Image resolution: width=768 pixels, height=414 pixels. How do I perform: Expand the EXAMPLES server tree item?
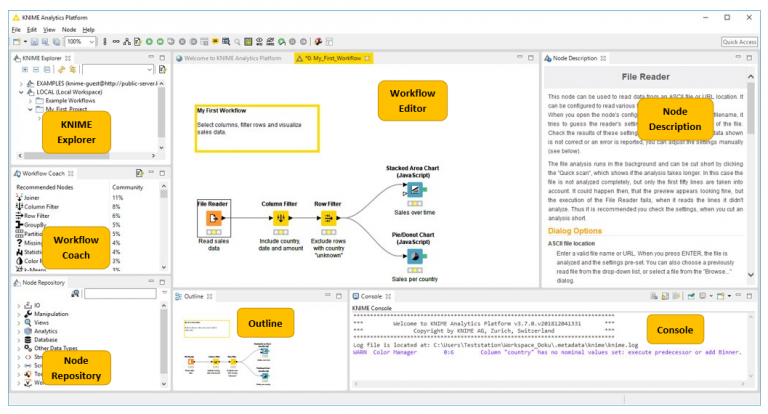[20, 84]
